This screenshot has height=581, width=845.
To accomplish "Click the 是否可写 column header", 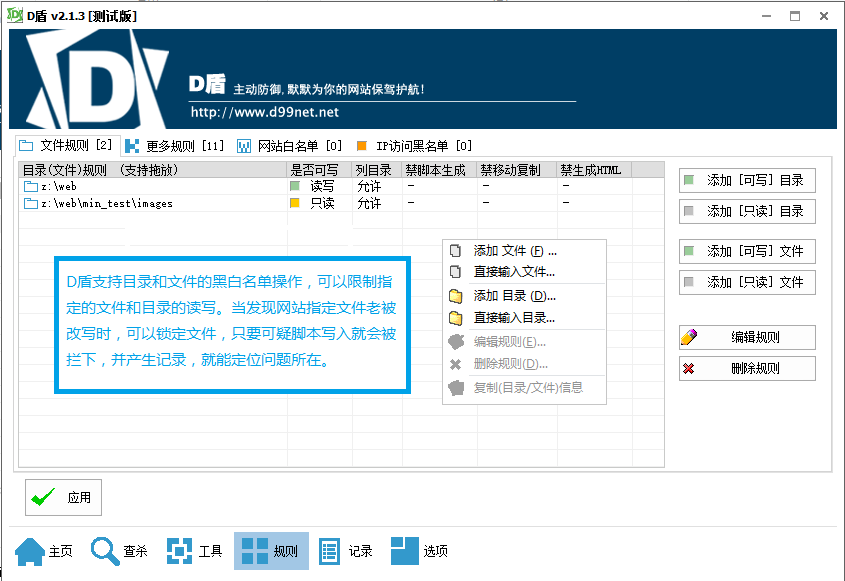I will tap(319, 170).
